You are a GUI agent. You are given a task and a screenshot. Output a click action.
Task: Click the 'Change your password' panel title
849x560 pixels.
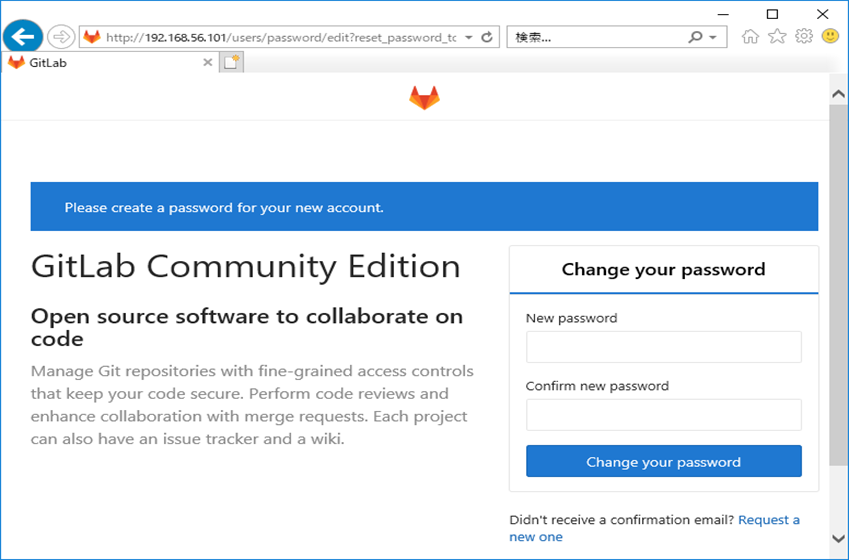pos(663,269)
